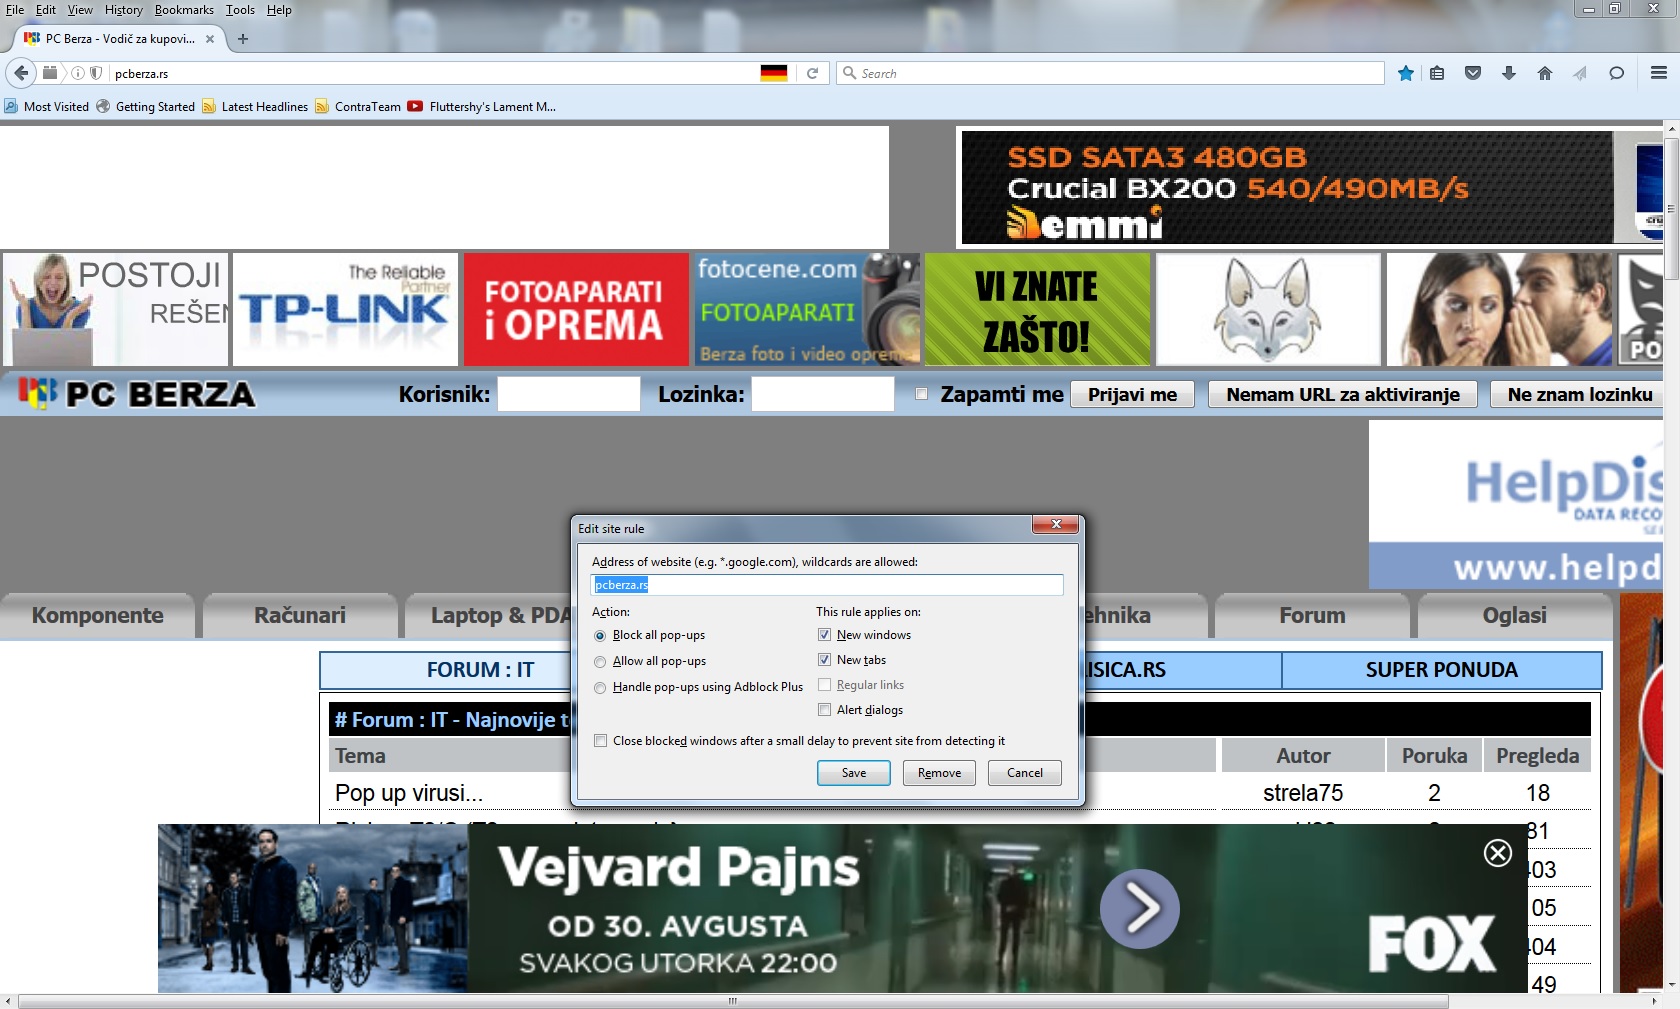Enable Close blocked windows after delay checkbox
1680x1009 pixels.
tap(600, 741)
